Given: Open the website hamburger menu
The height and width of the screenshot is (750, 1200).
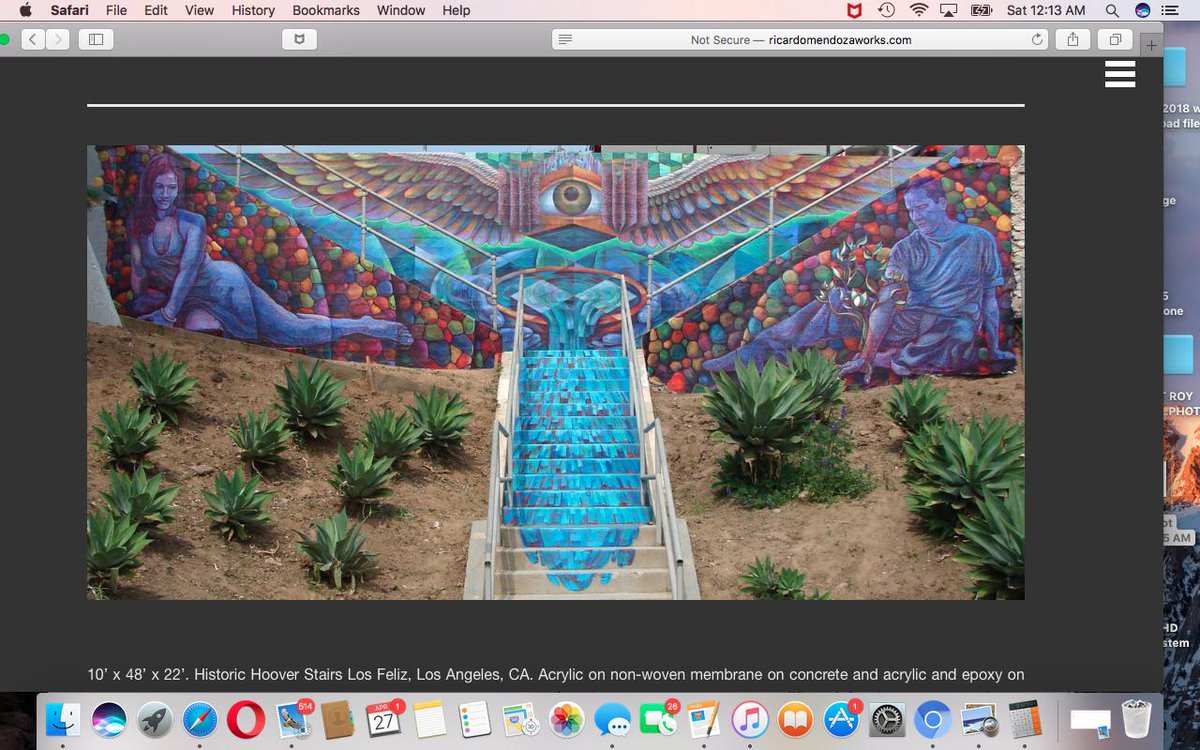Looking at the screenshot, I should point(1120,74).
